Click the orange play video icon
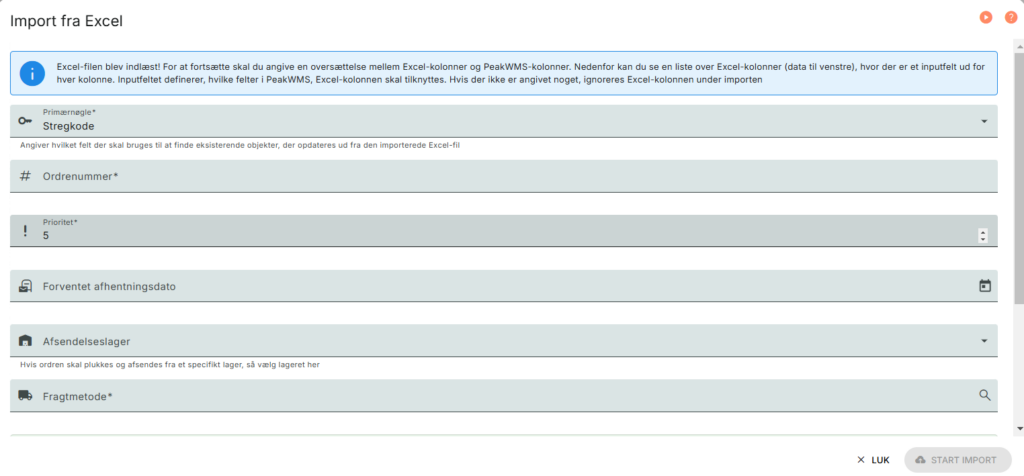Viewport: 1024px width, 476px height. 985,18
